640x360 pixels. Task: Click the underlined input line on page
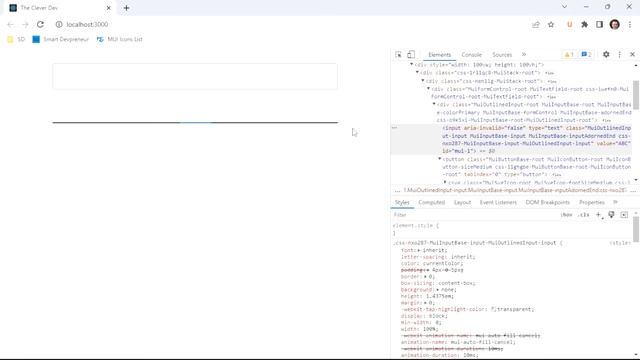195,122
